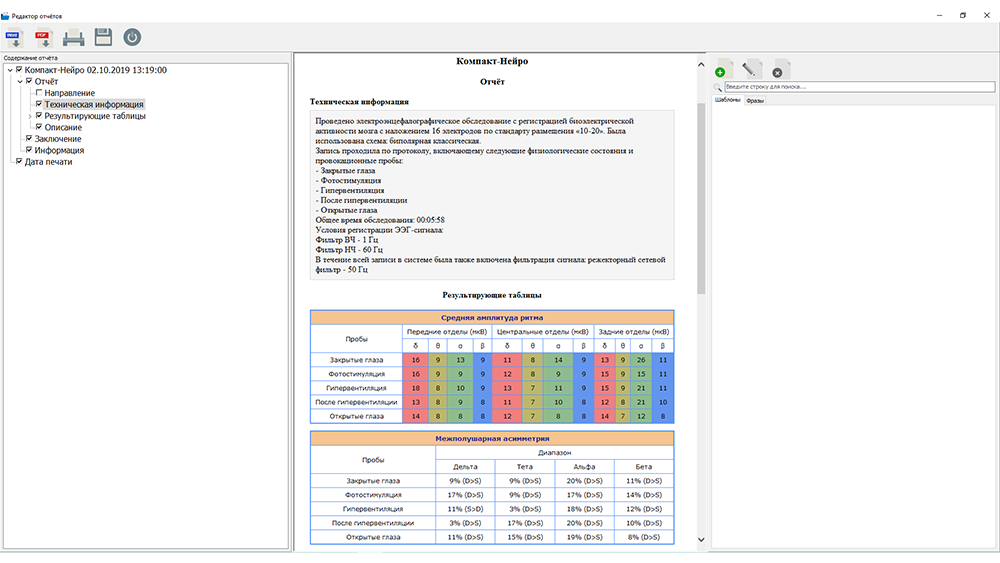This screenshot has height=563, width=1000.
Task: Expand the Результирующие таблицы tree node
Action: (x=29, y=116)
